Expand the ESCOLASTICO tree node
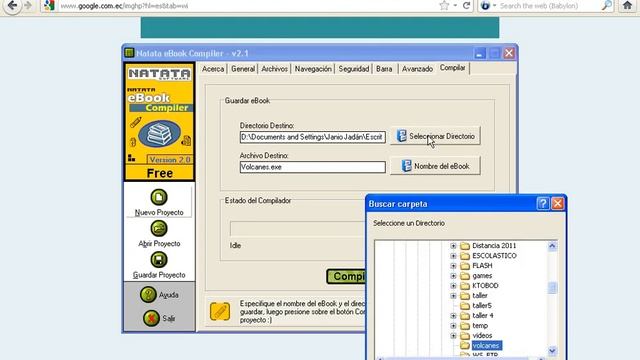The width and height of the screenshot is (640, 360). click(x=453, y=256)
